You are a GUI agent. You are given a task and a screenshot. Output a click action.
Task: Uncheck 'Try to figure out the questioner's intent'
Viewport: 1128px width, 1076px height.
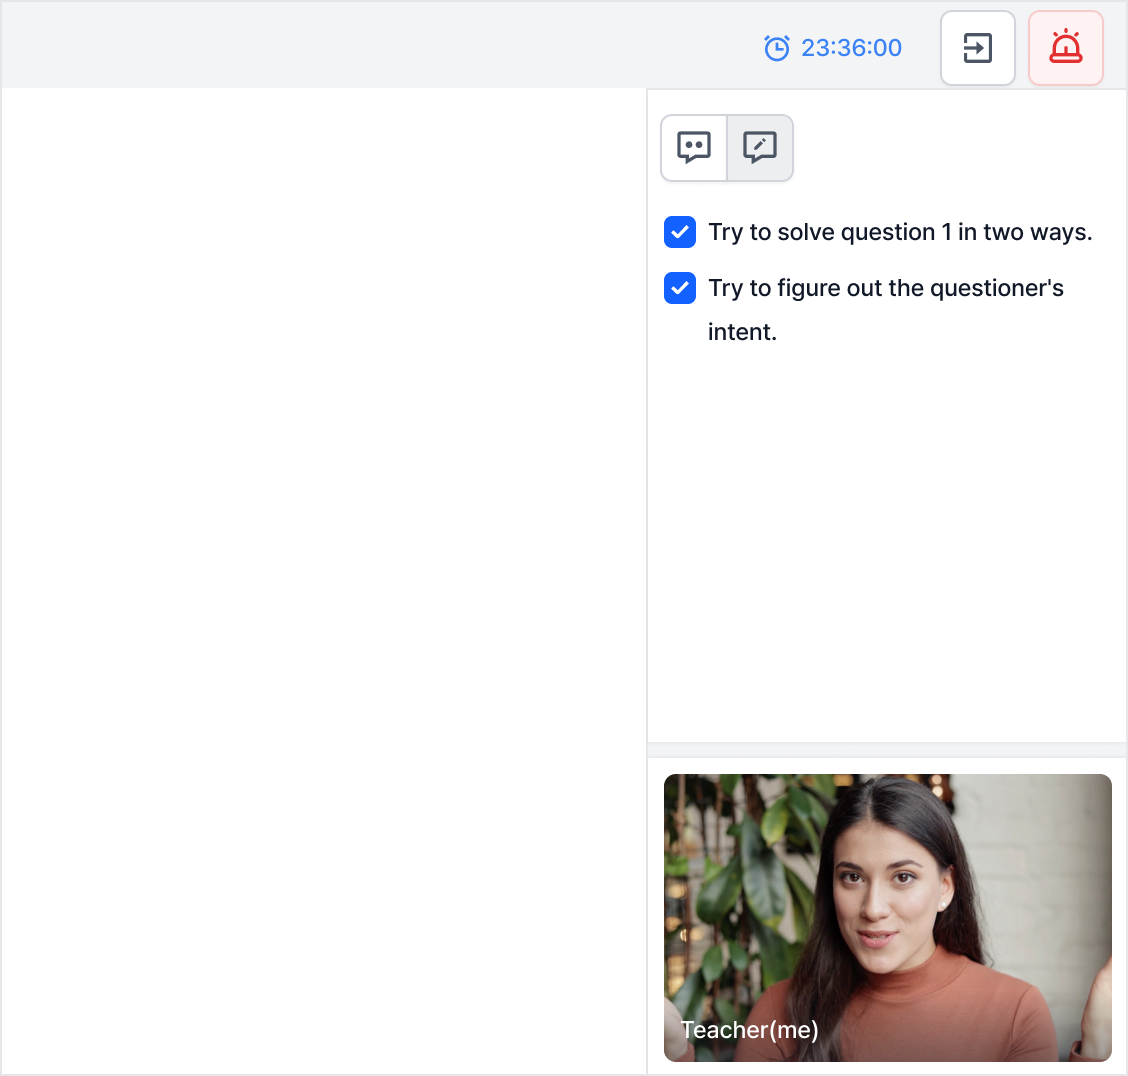click(x=680, y=288)
